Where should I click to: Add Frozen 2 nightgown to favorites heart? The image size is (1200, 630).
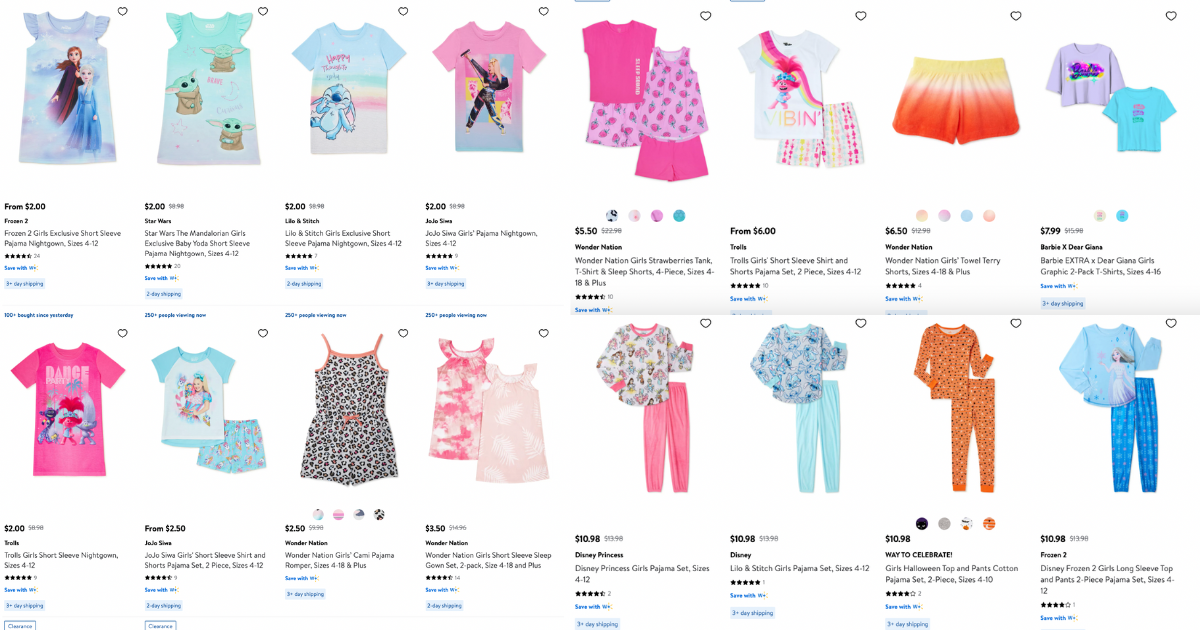click(122, 11)
